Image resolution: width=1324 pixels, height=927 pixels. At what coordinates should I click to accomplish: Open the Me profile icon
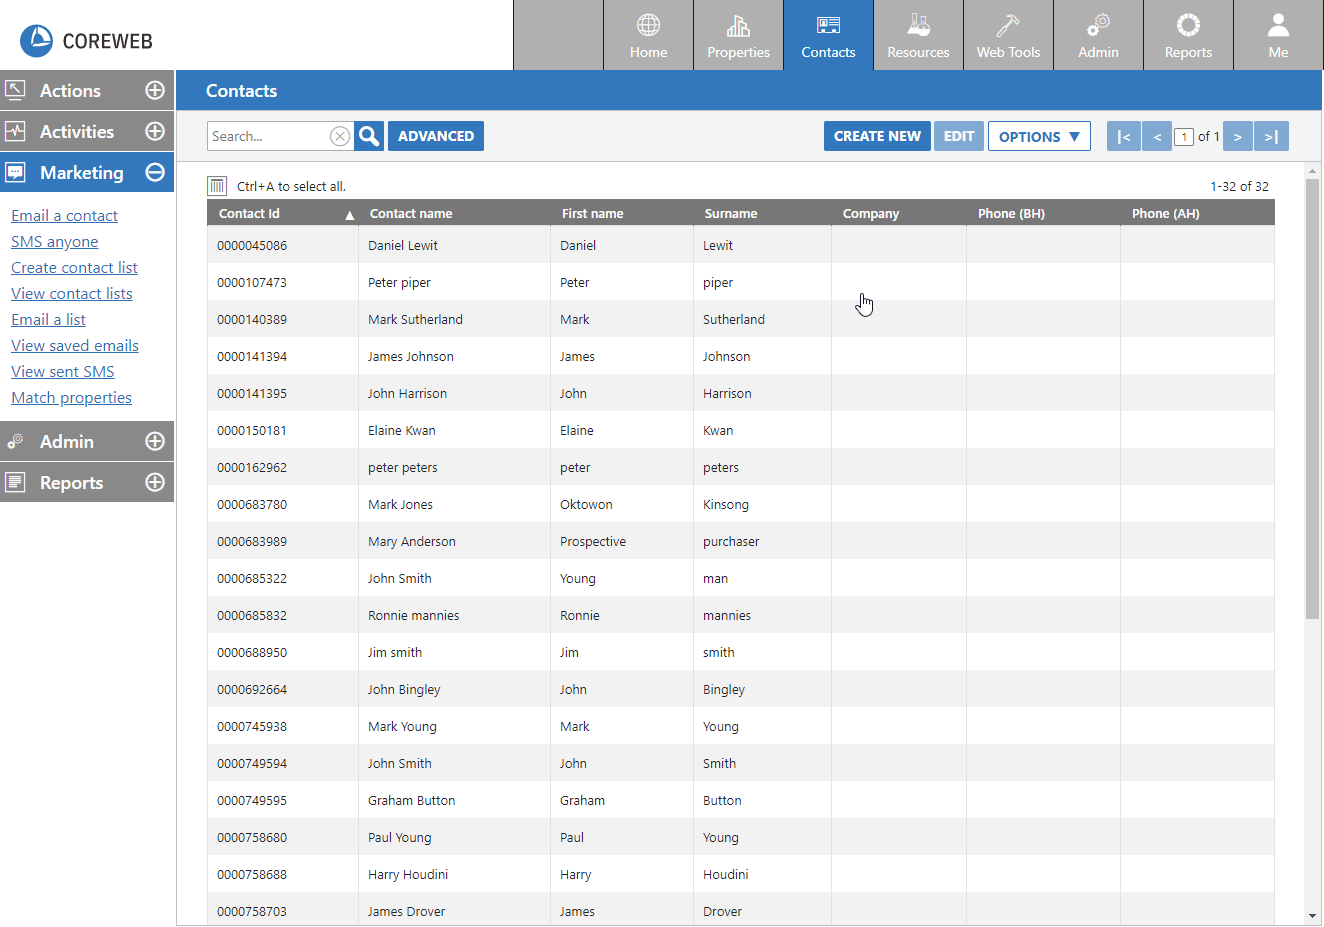[x=1278, y=36]
